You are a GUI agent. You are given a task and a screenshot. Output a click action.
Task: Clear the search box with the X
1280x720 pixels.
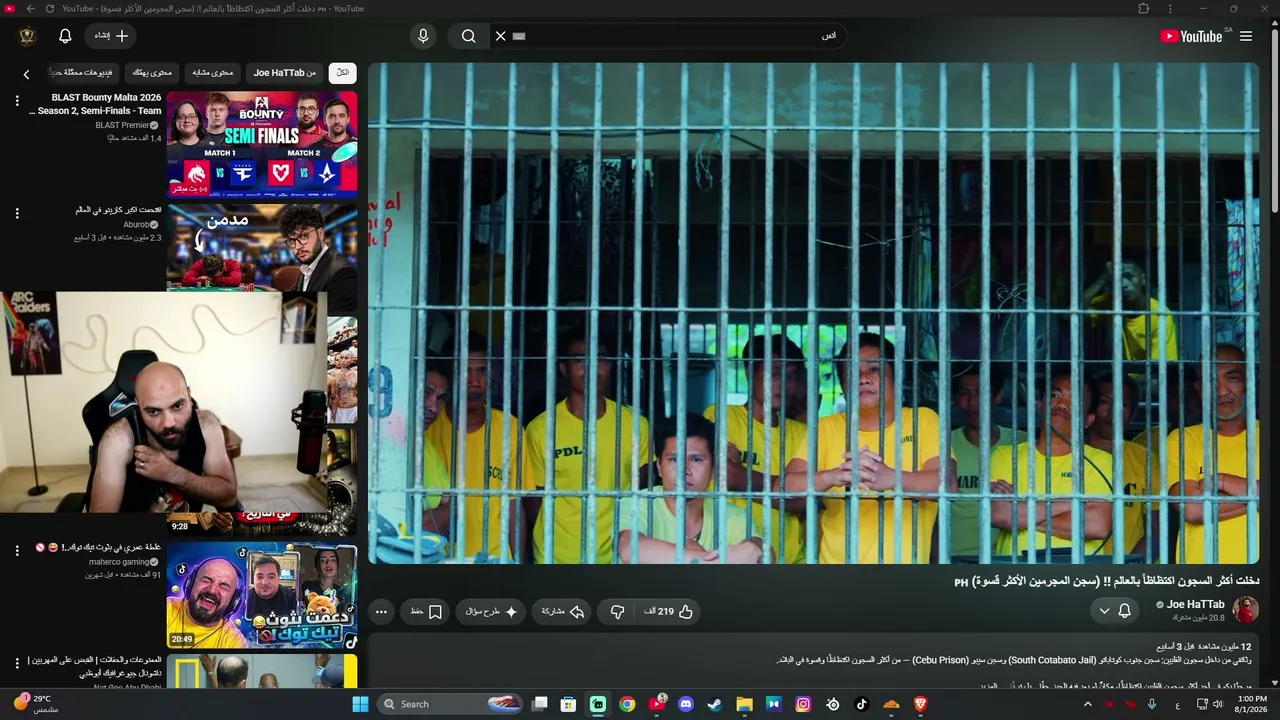coord(501,36)
